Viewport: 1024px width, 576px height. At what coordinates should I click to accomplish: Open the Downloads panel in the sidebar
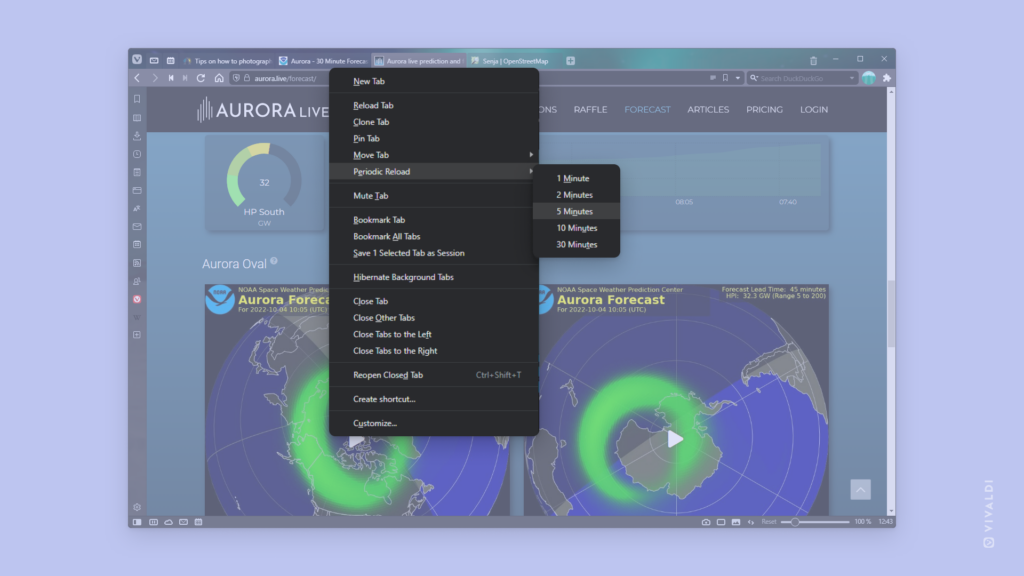[x=137, y=136]
